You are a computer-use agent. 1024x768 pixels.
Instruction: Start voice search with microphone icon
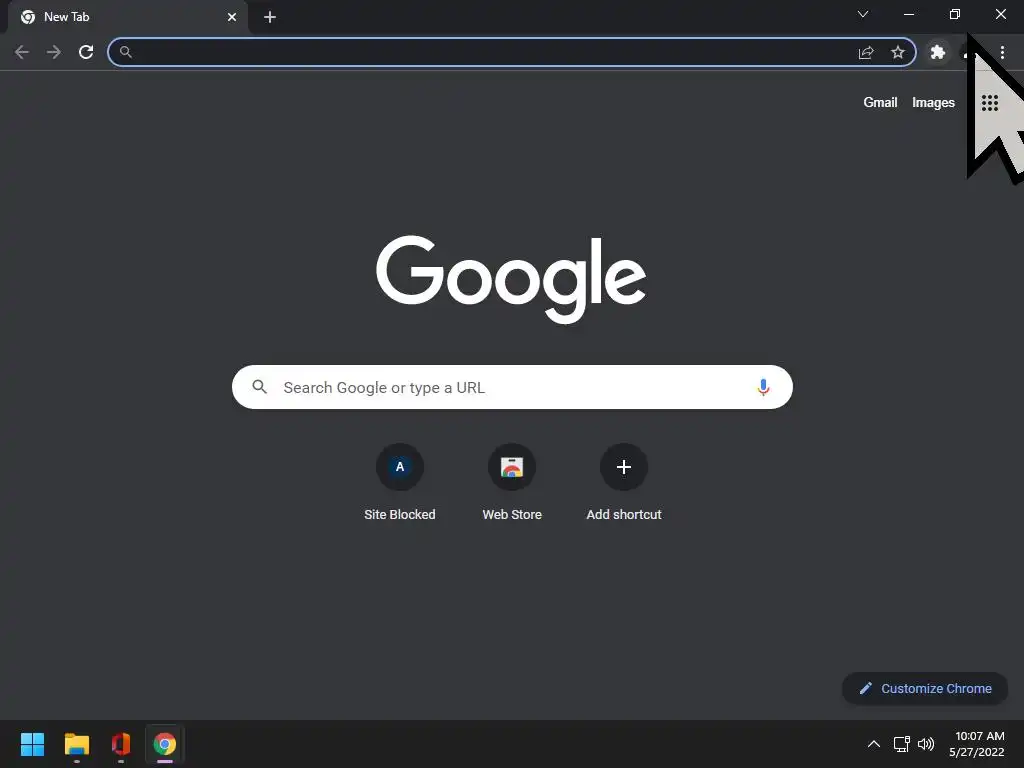[x=763, y=387]
